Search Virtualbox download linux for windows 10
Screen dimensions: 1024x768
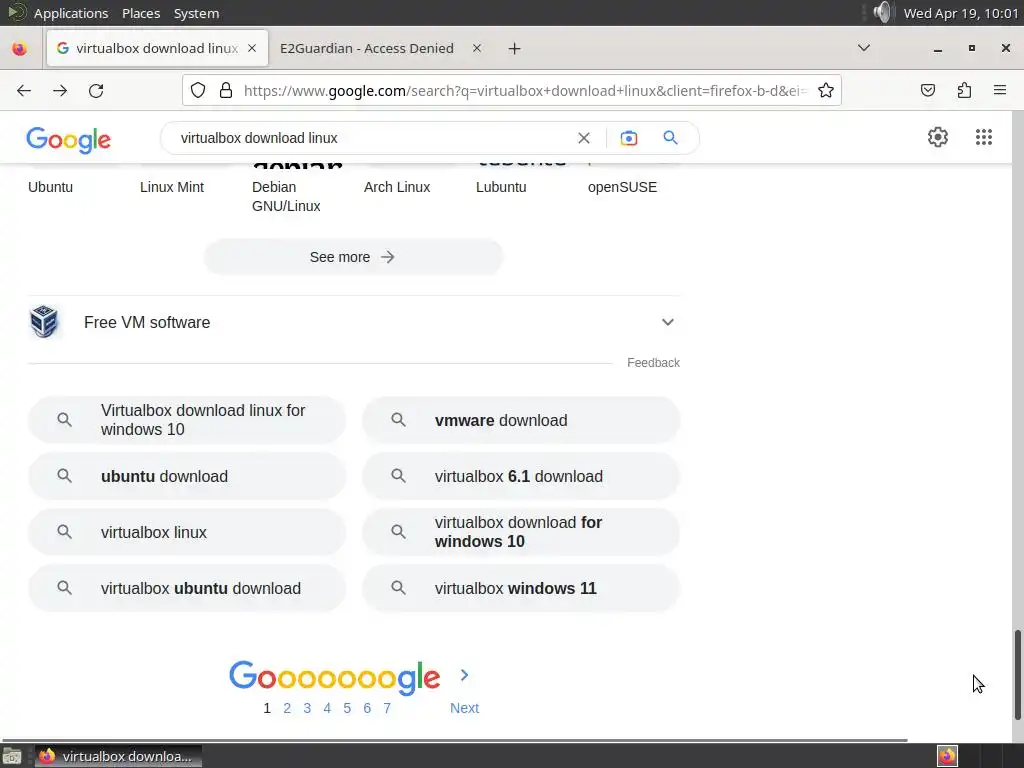tap(187, 420)
